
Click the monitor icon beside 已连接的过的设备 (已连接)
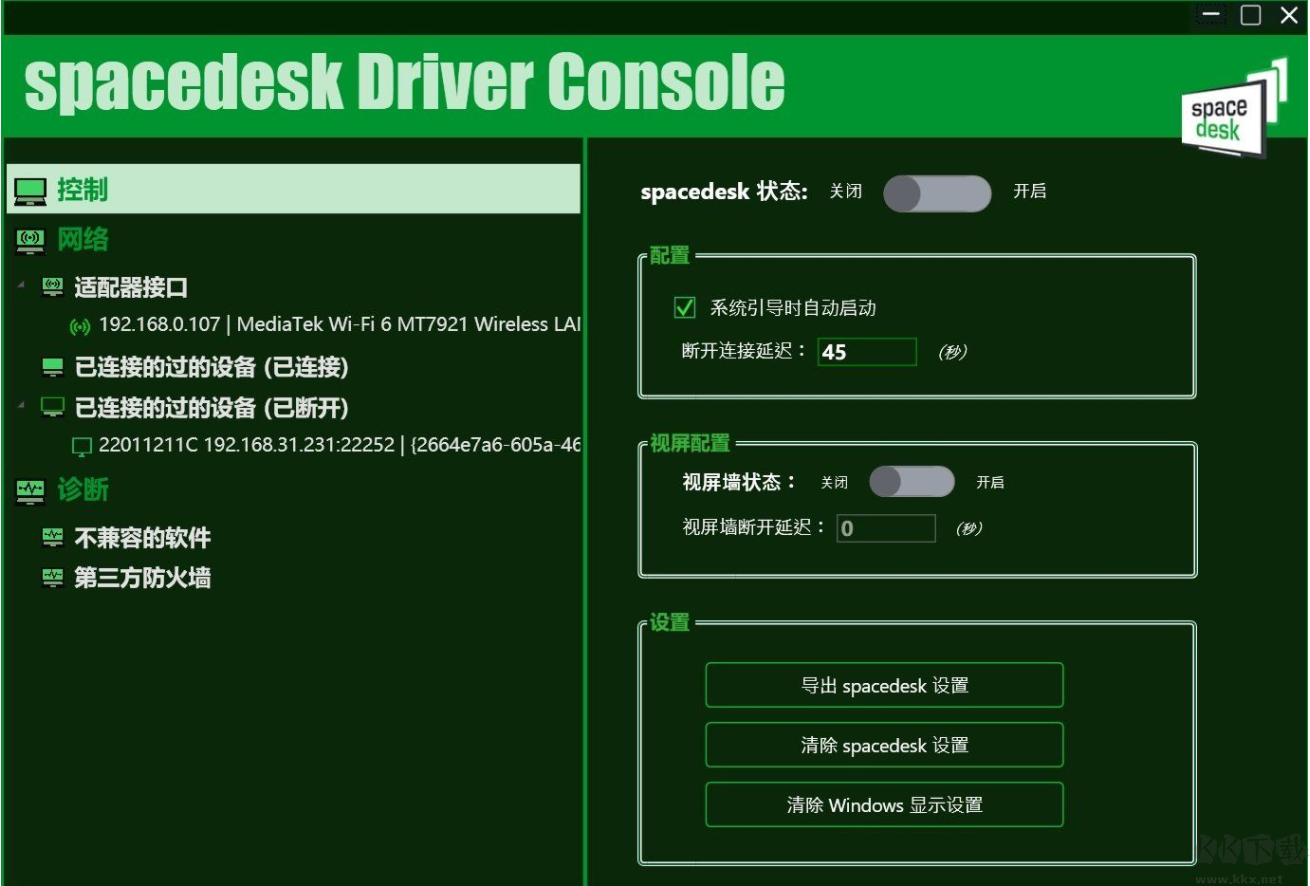(53, 368)
